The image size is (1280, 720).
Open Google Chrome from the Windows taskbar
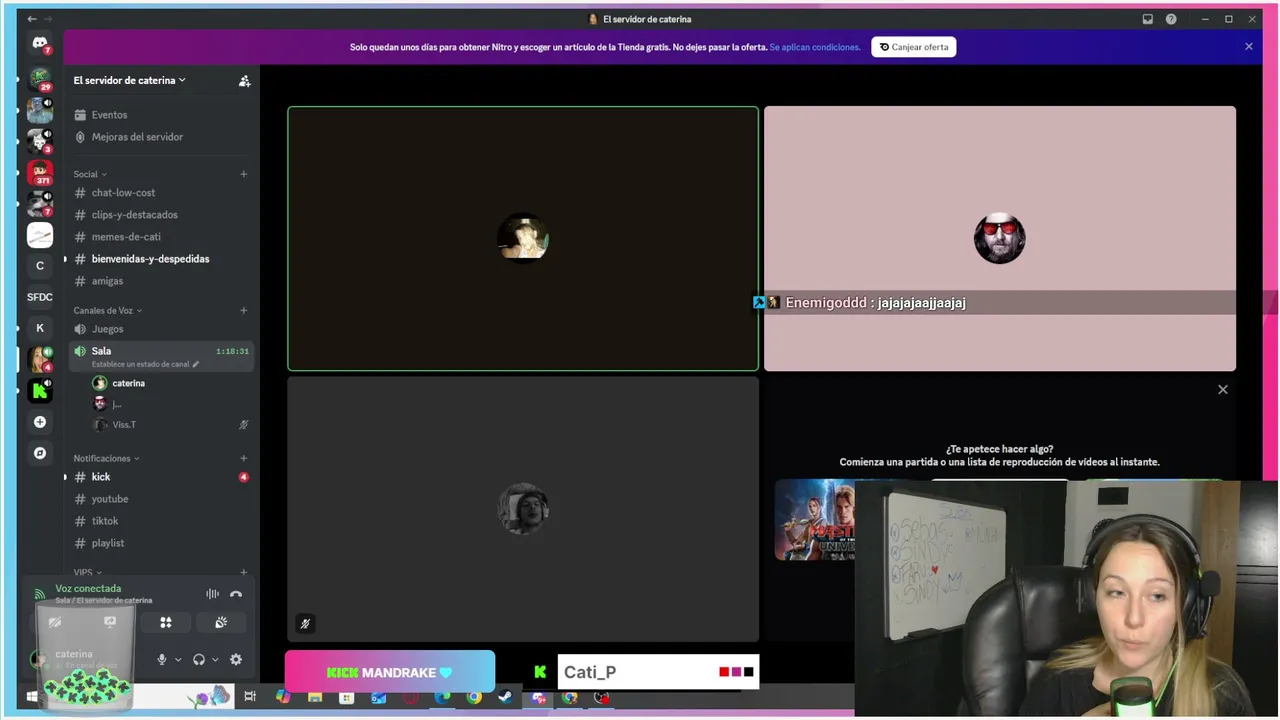click(x=474, y=697)
